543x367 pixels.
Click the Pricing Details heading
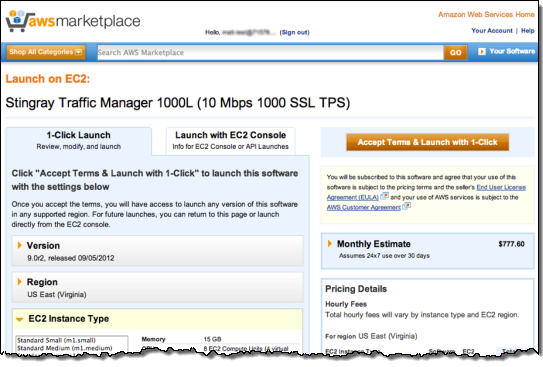tap(356, 289)
